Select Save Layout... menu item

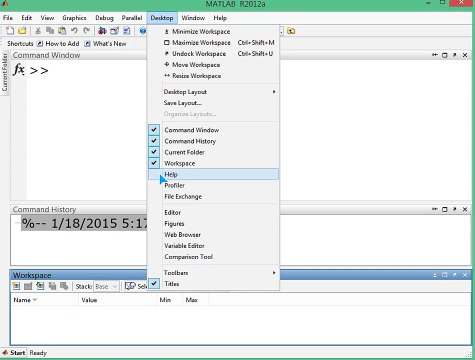click(x=213, y=103)
